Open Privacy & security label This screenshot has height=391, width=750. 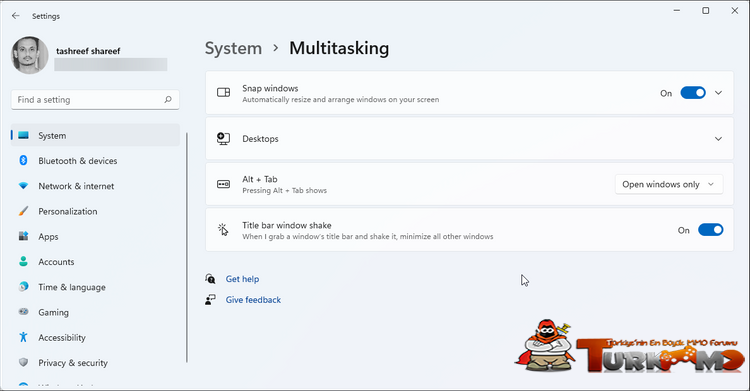tap(73, 363)
